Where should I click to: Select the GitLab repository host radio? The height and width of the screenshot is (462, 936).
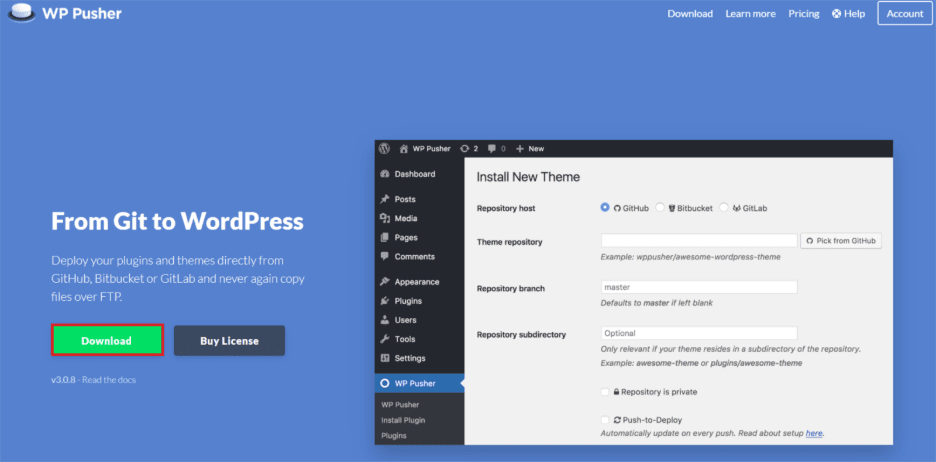724,208
